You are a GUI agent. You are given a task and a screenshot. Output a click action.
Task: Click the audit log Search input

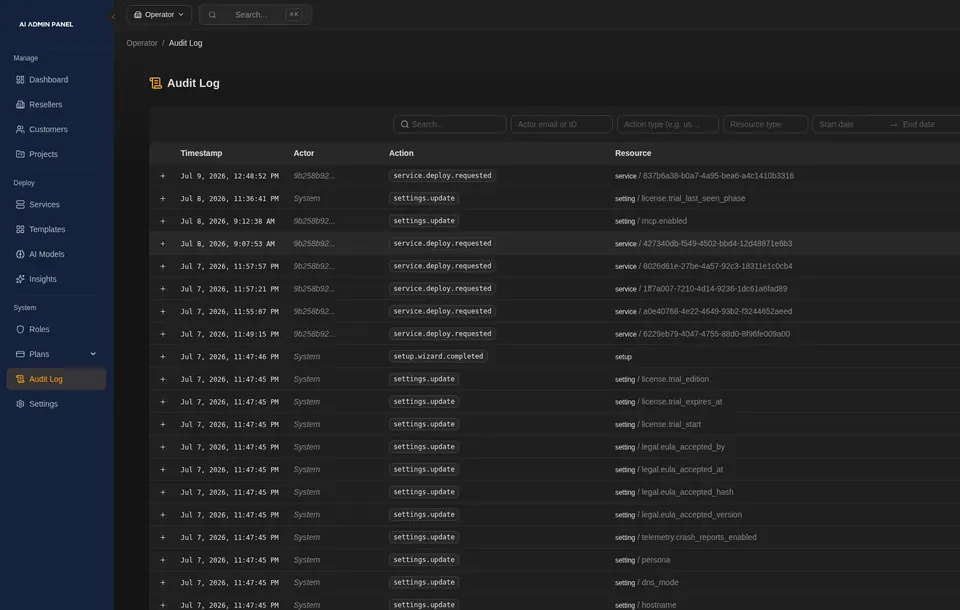[x=450, y=124]
